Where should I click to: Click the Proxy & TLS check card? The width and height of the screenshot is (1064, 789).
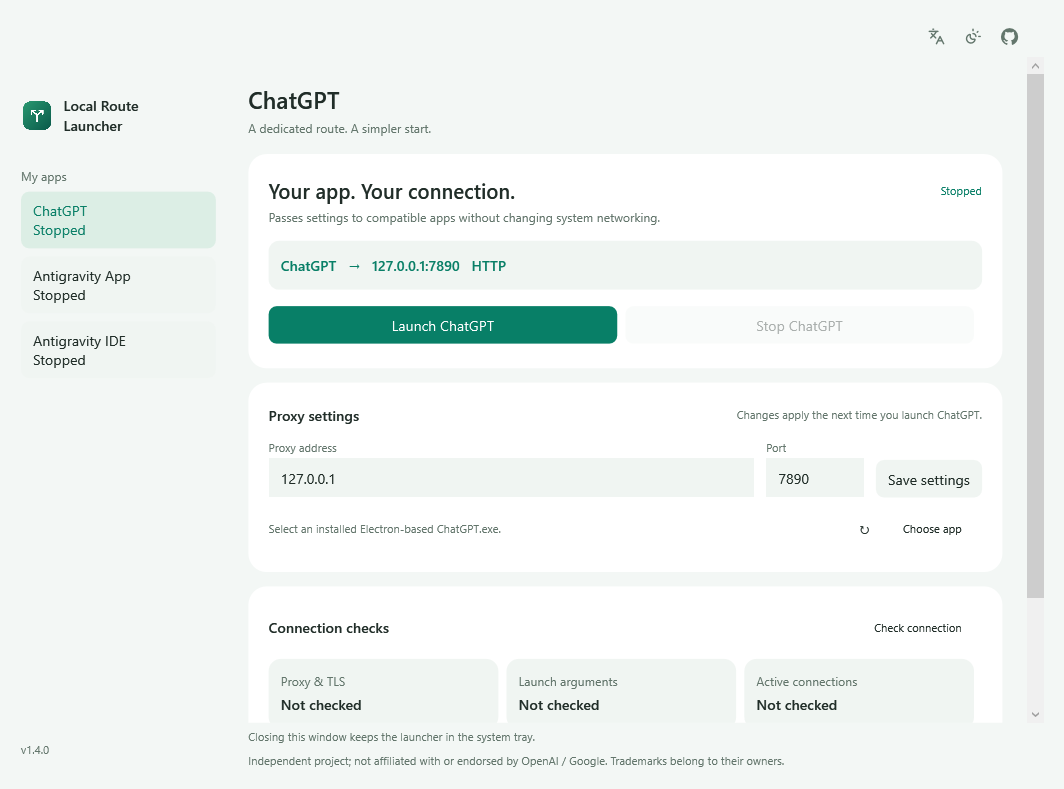click(x=383, y=691)
